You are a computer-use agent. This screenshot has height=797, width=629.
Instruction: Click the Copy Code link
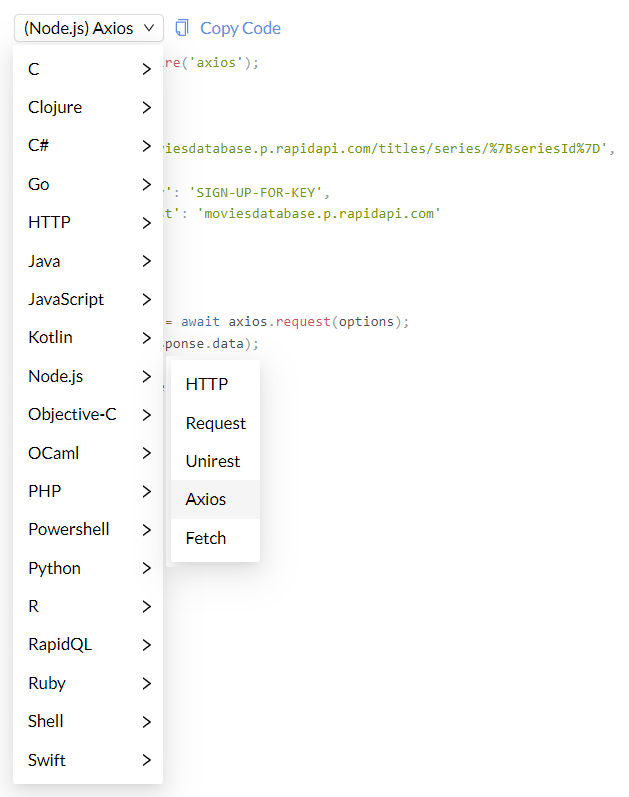click(x=240, y=28)
